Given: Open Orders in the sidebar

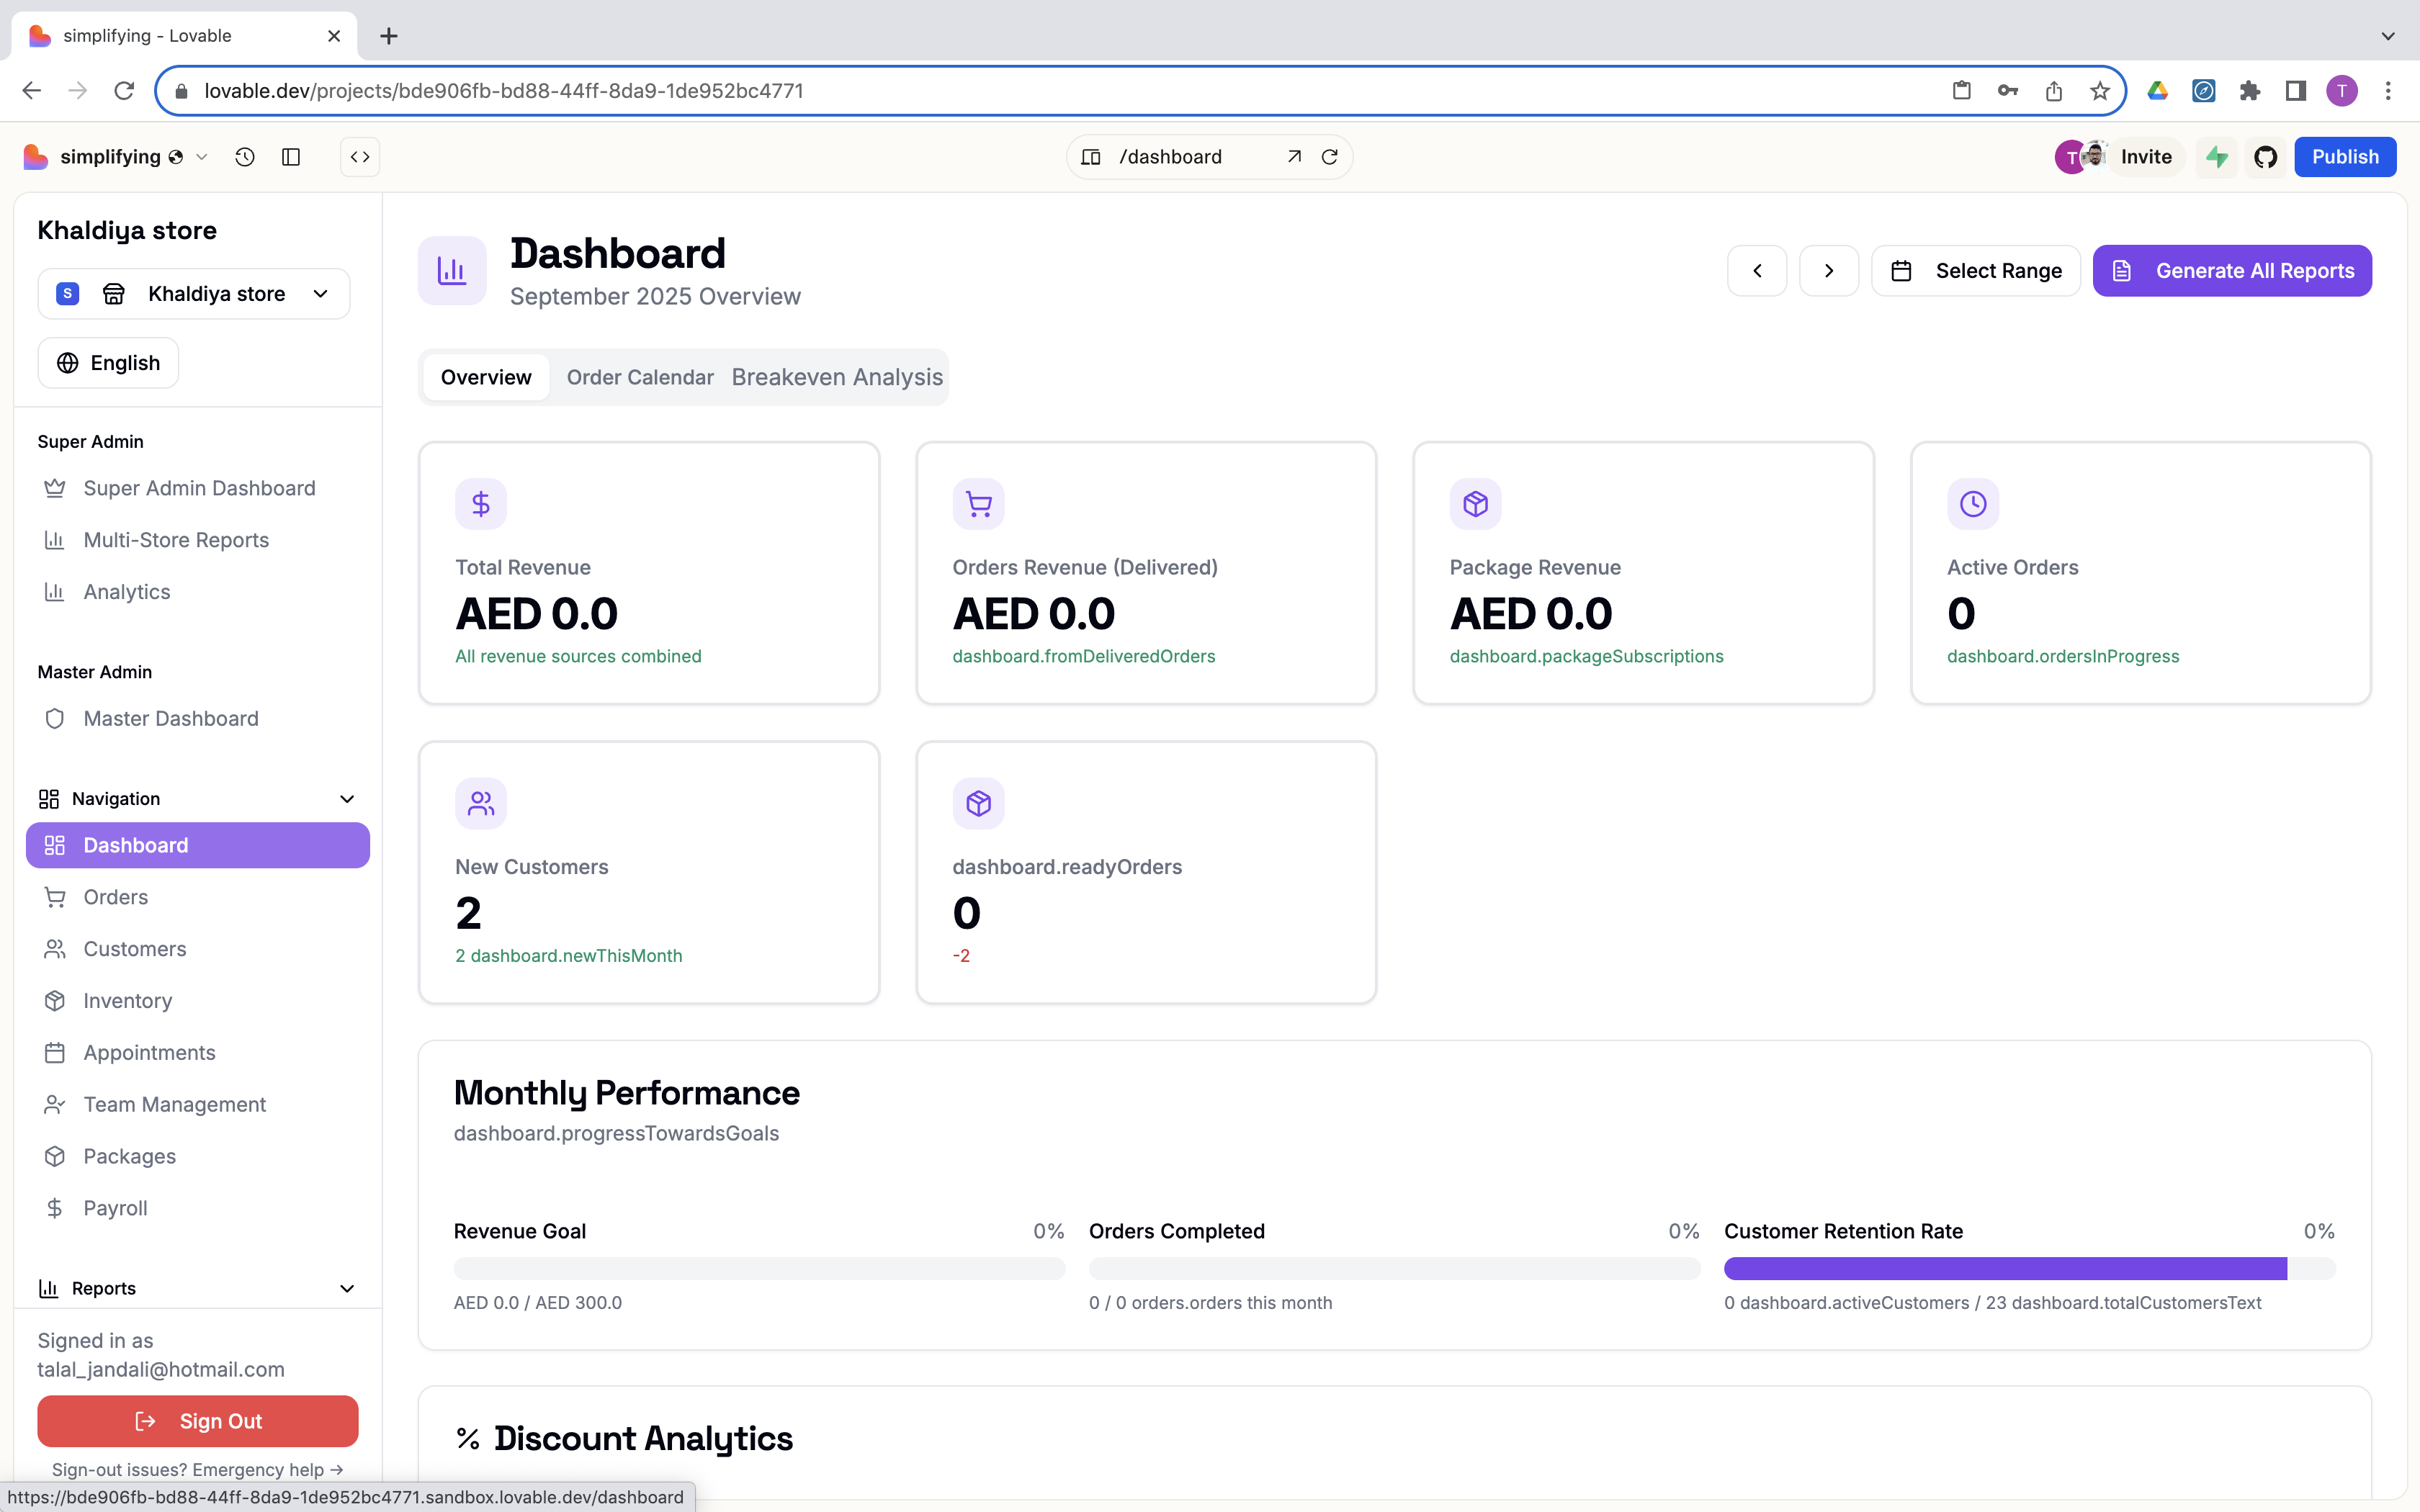Looking at the screenshot, I should pyautogui.click(x=197, y=898).
